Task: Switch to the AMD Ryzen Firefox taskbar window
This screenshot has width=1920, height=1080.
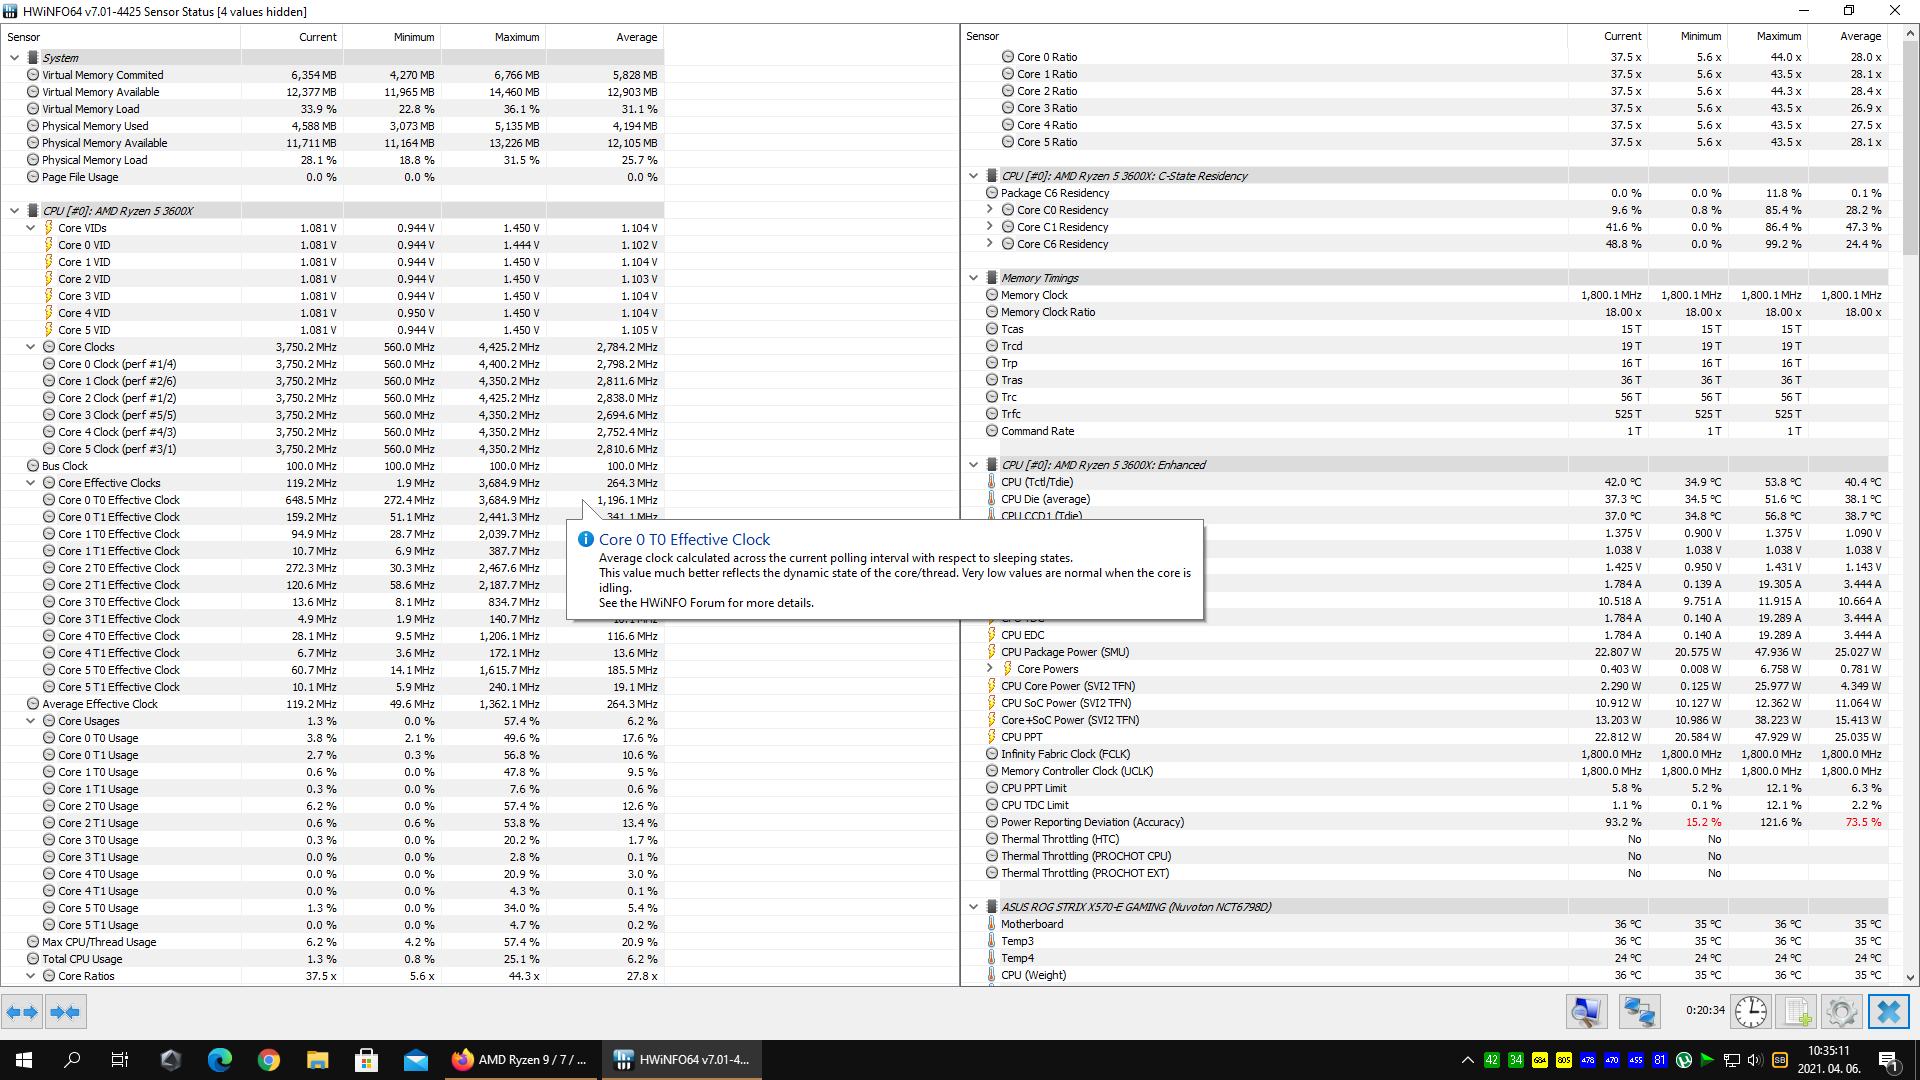Action: (x=521, y=1060)
